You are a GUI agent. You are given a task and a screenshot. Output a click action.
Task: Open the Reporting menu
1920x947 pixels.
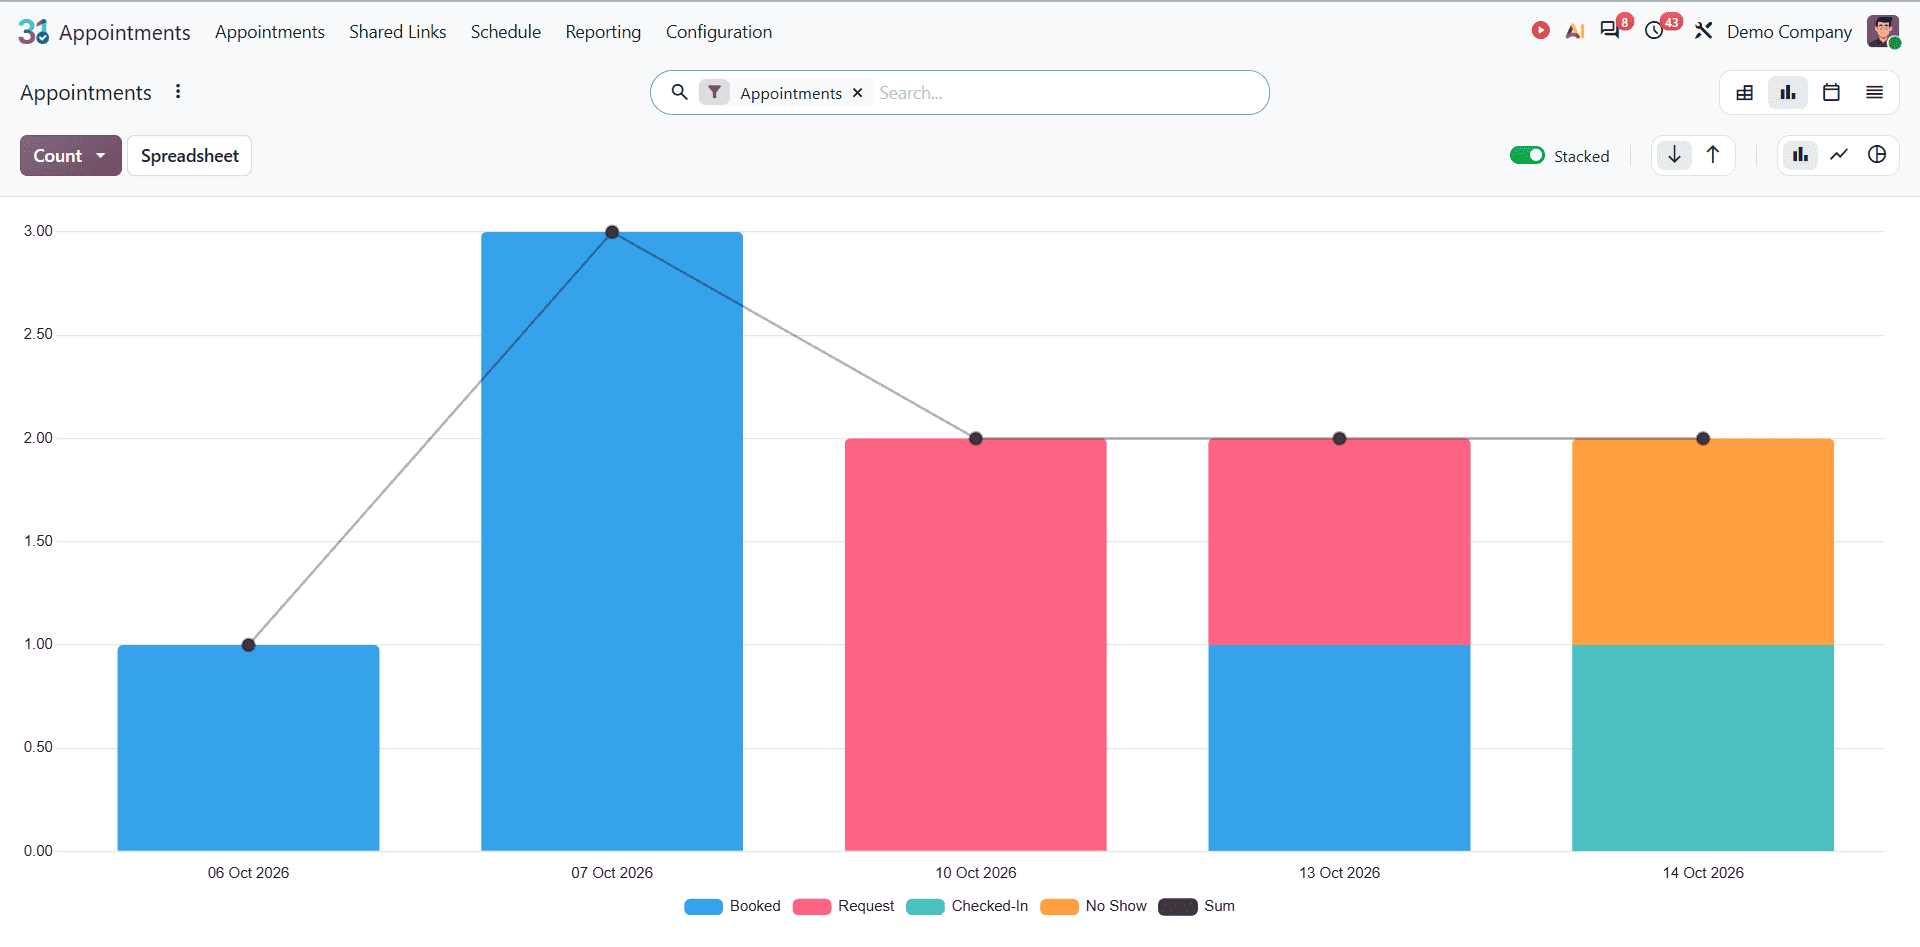pos(603,32)
